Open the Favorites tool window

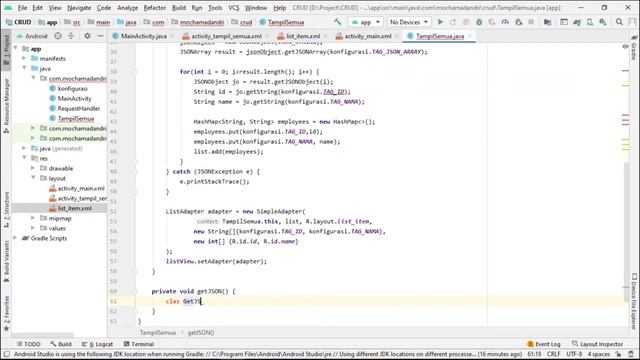click(x=6, y=313)
